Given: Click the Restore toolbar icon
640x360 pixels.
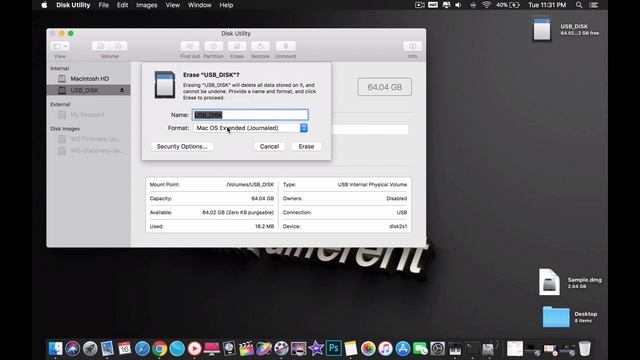Looking at the screenshot, I should 260,46.
